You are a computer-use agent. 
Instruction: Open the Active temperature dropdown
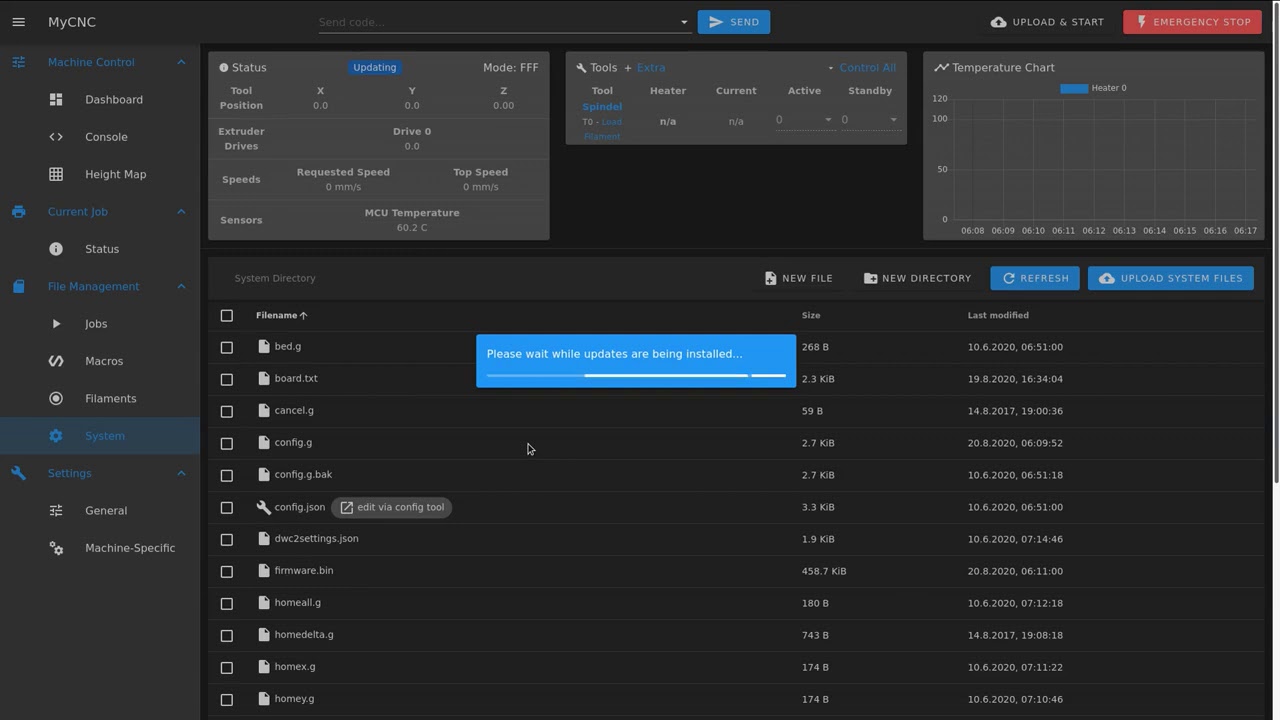click(828, 120)
